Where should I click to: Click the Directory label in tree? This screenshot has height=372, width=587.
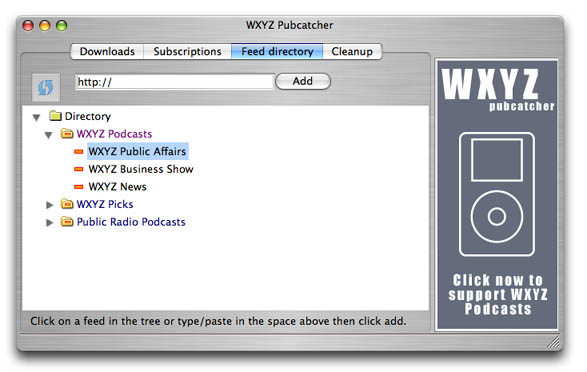pos(88,116)
